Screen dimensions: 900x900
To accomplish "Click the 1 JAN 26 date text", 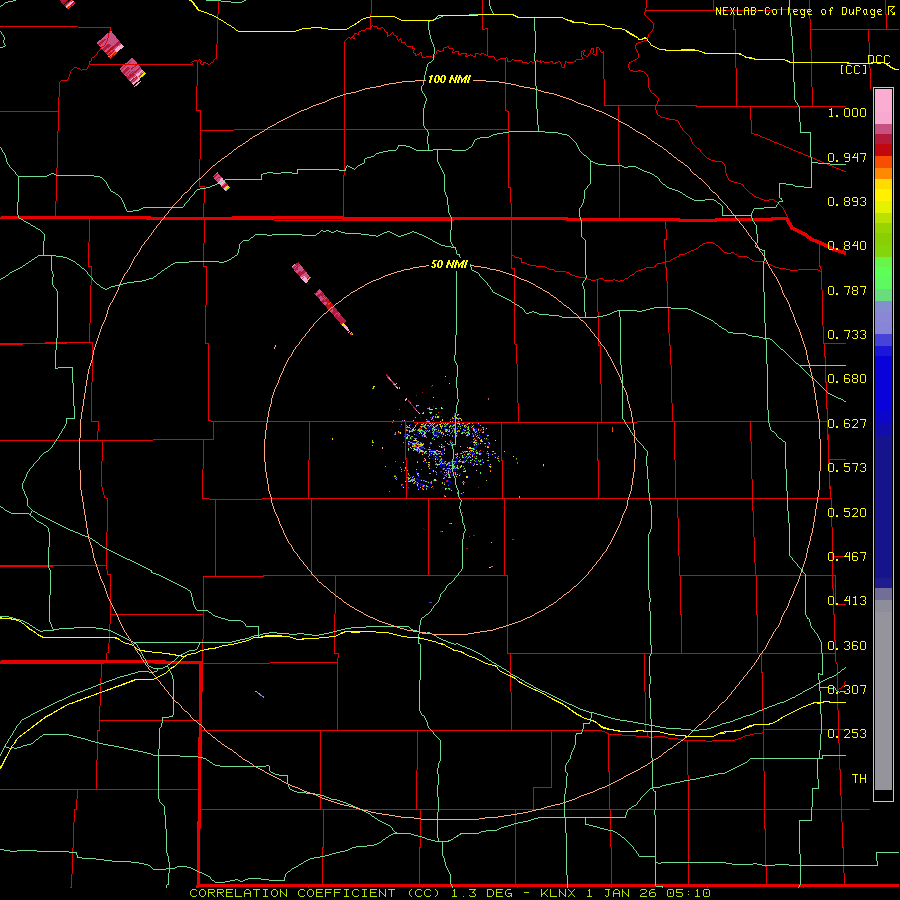I will pos(623,893).
